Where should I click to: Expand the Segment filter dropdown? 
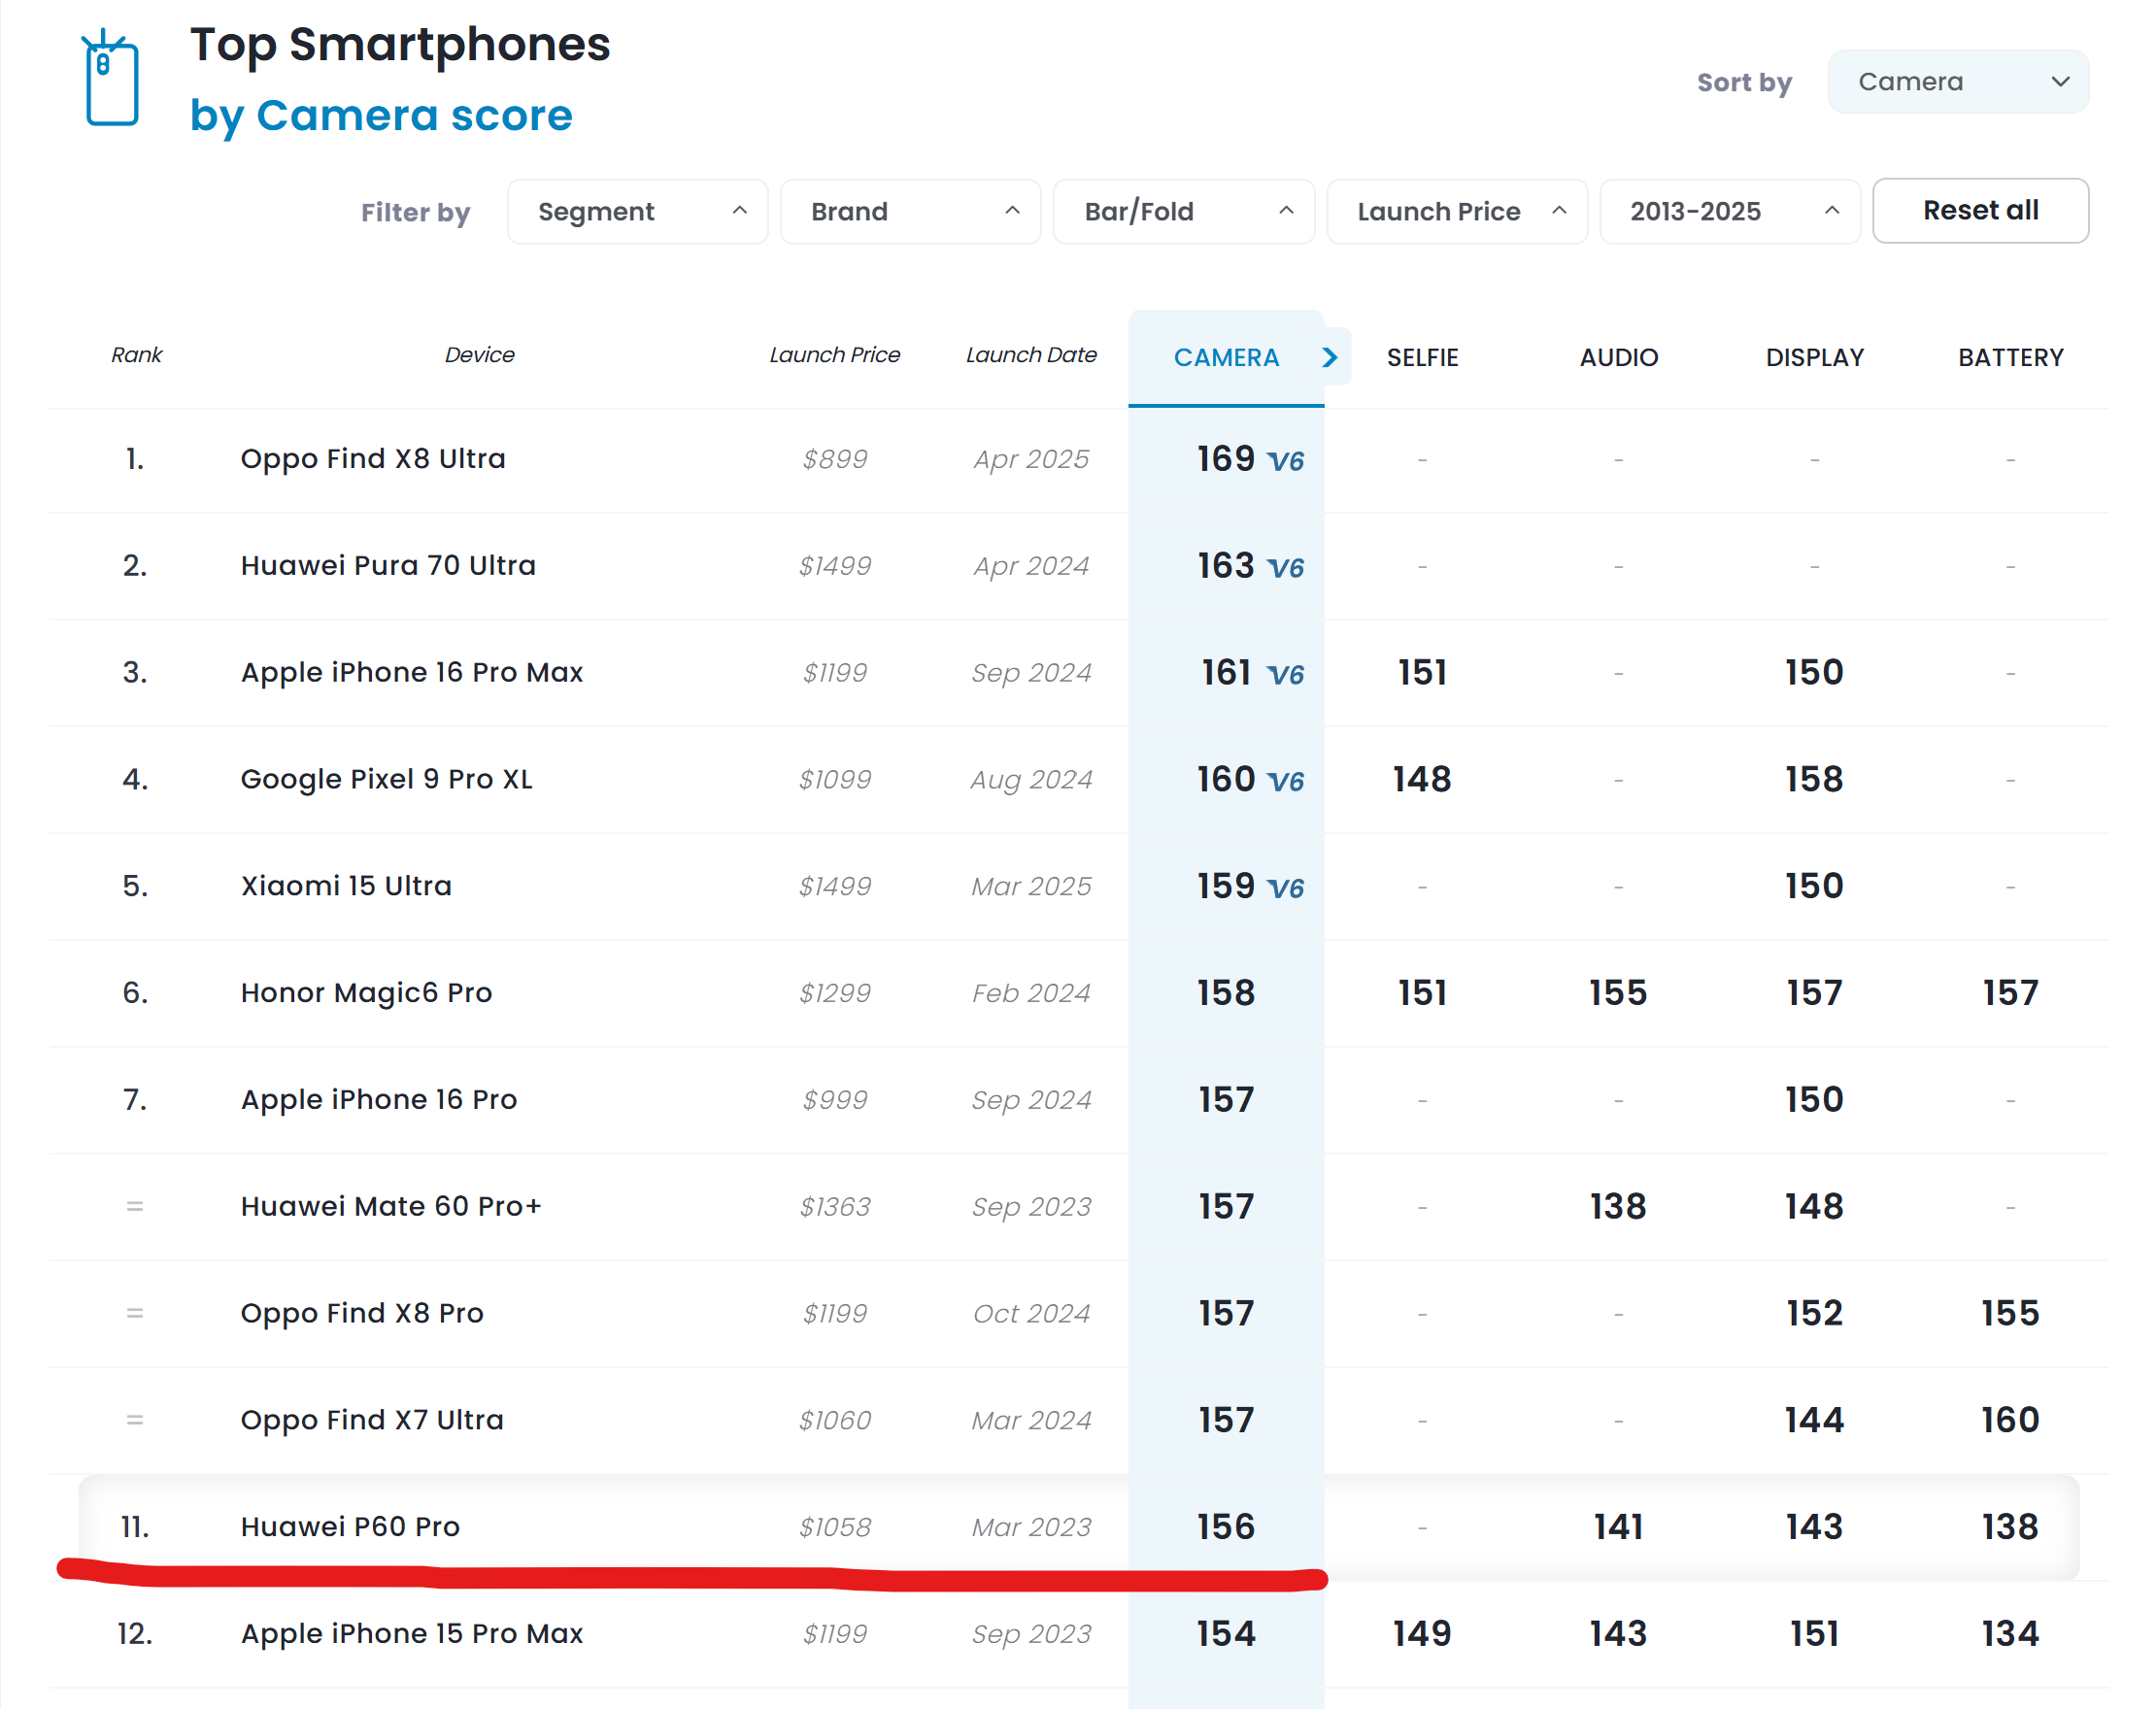click(x=637, y=211)
